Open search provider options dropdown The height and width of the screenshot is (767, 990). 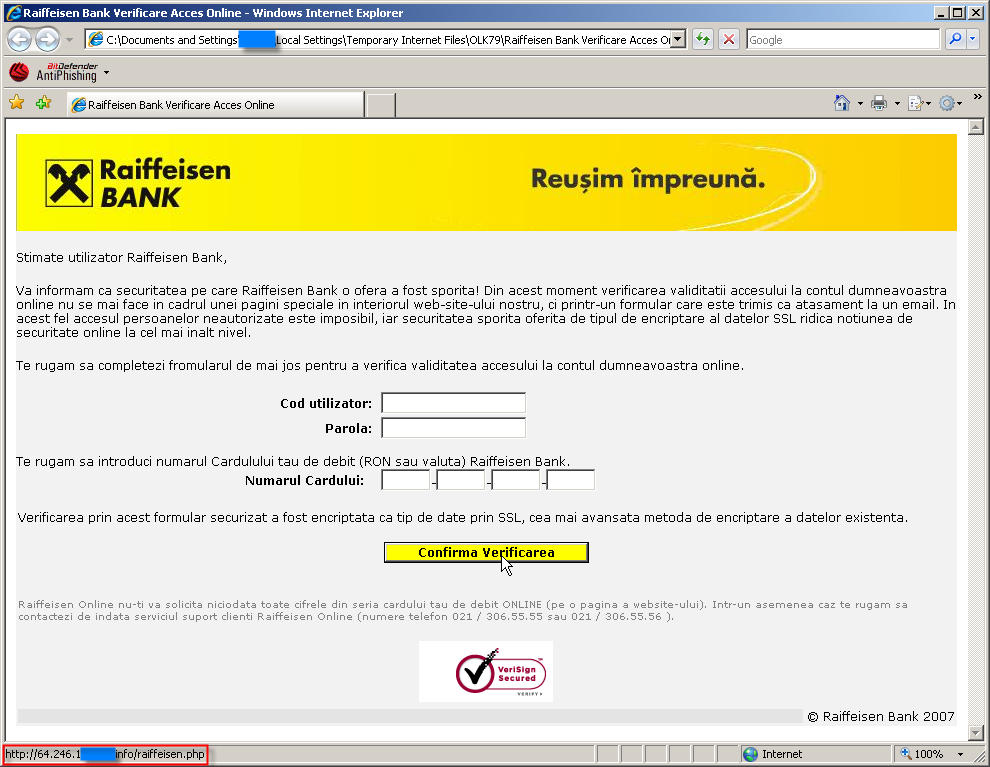point(972,40)
